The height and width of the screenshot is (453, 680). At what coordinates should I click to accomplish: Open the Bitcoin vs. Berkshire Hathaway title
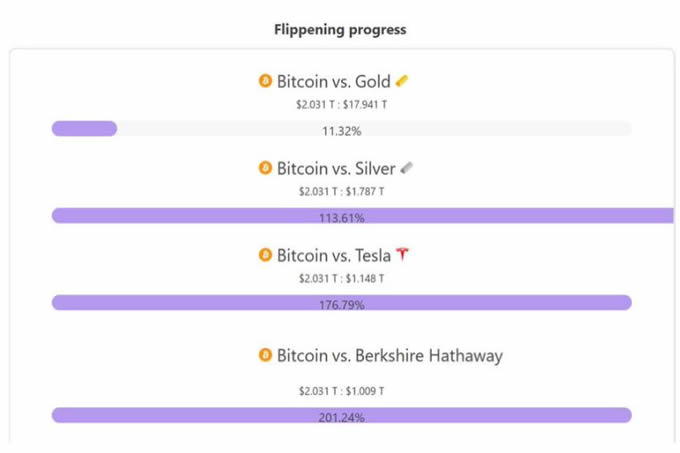[x=390, y=356]
